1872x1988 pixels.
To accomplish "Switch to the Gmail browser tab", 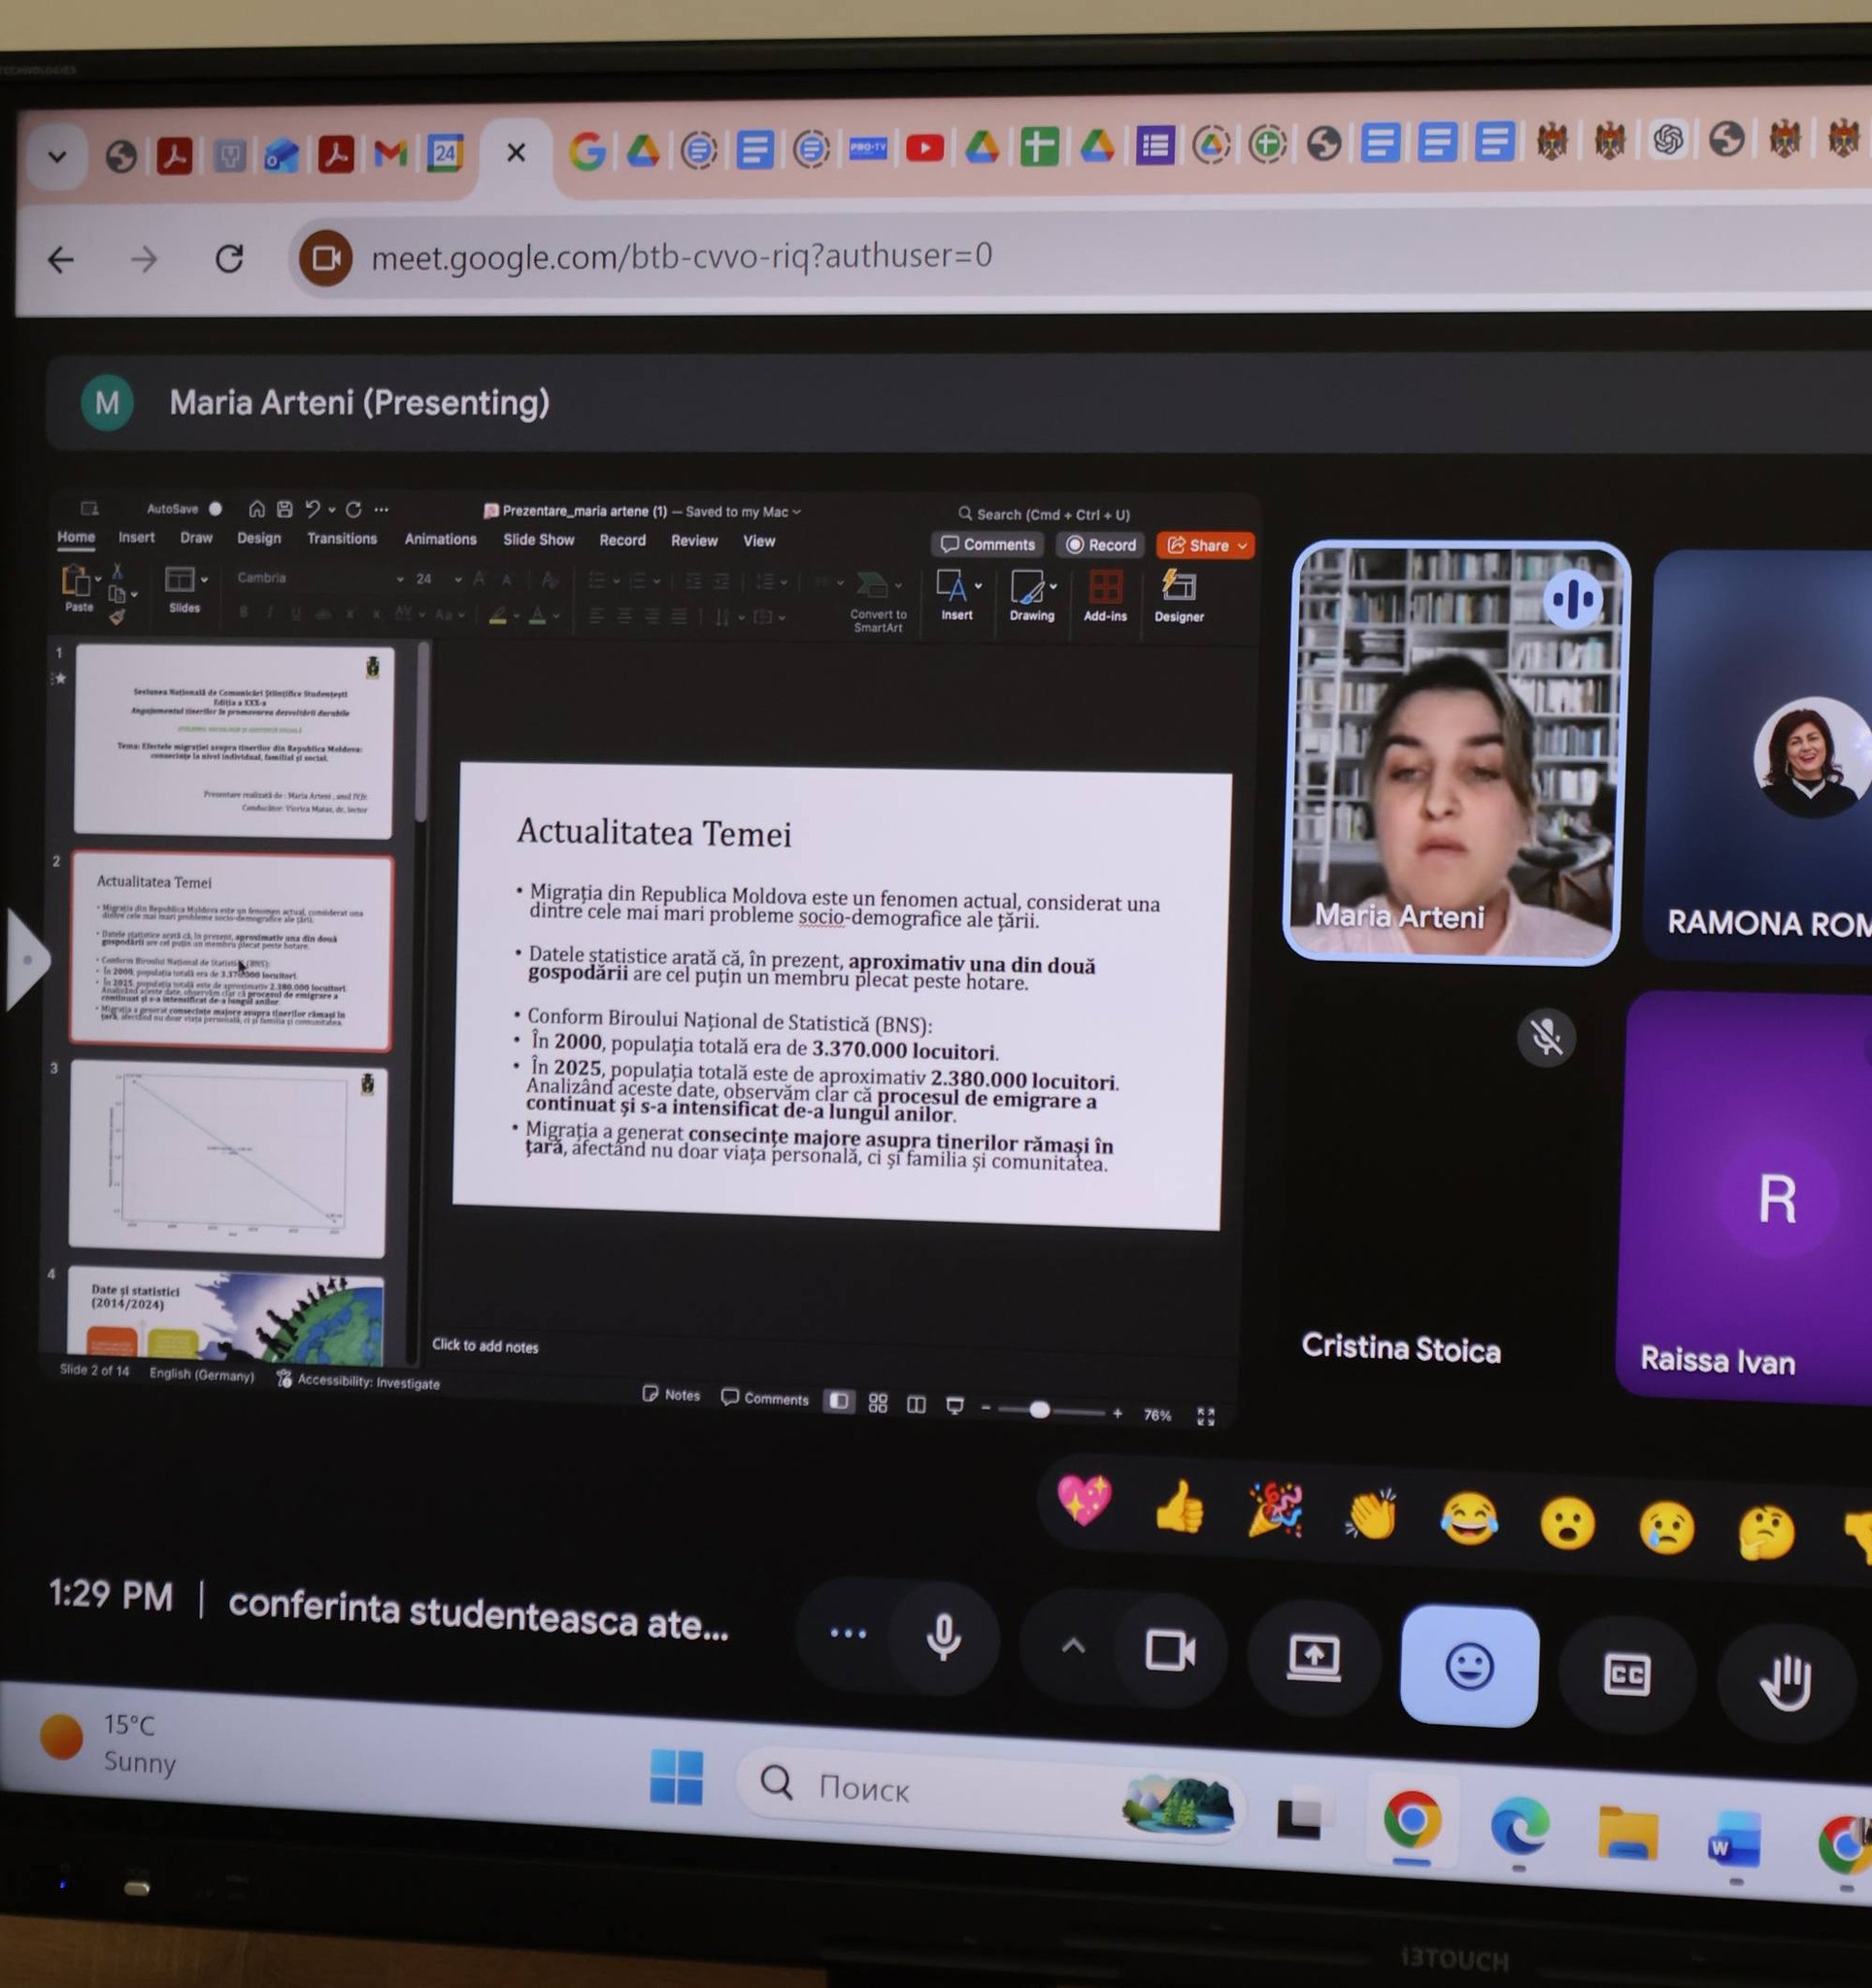I will click(x=390, y=153).
